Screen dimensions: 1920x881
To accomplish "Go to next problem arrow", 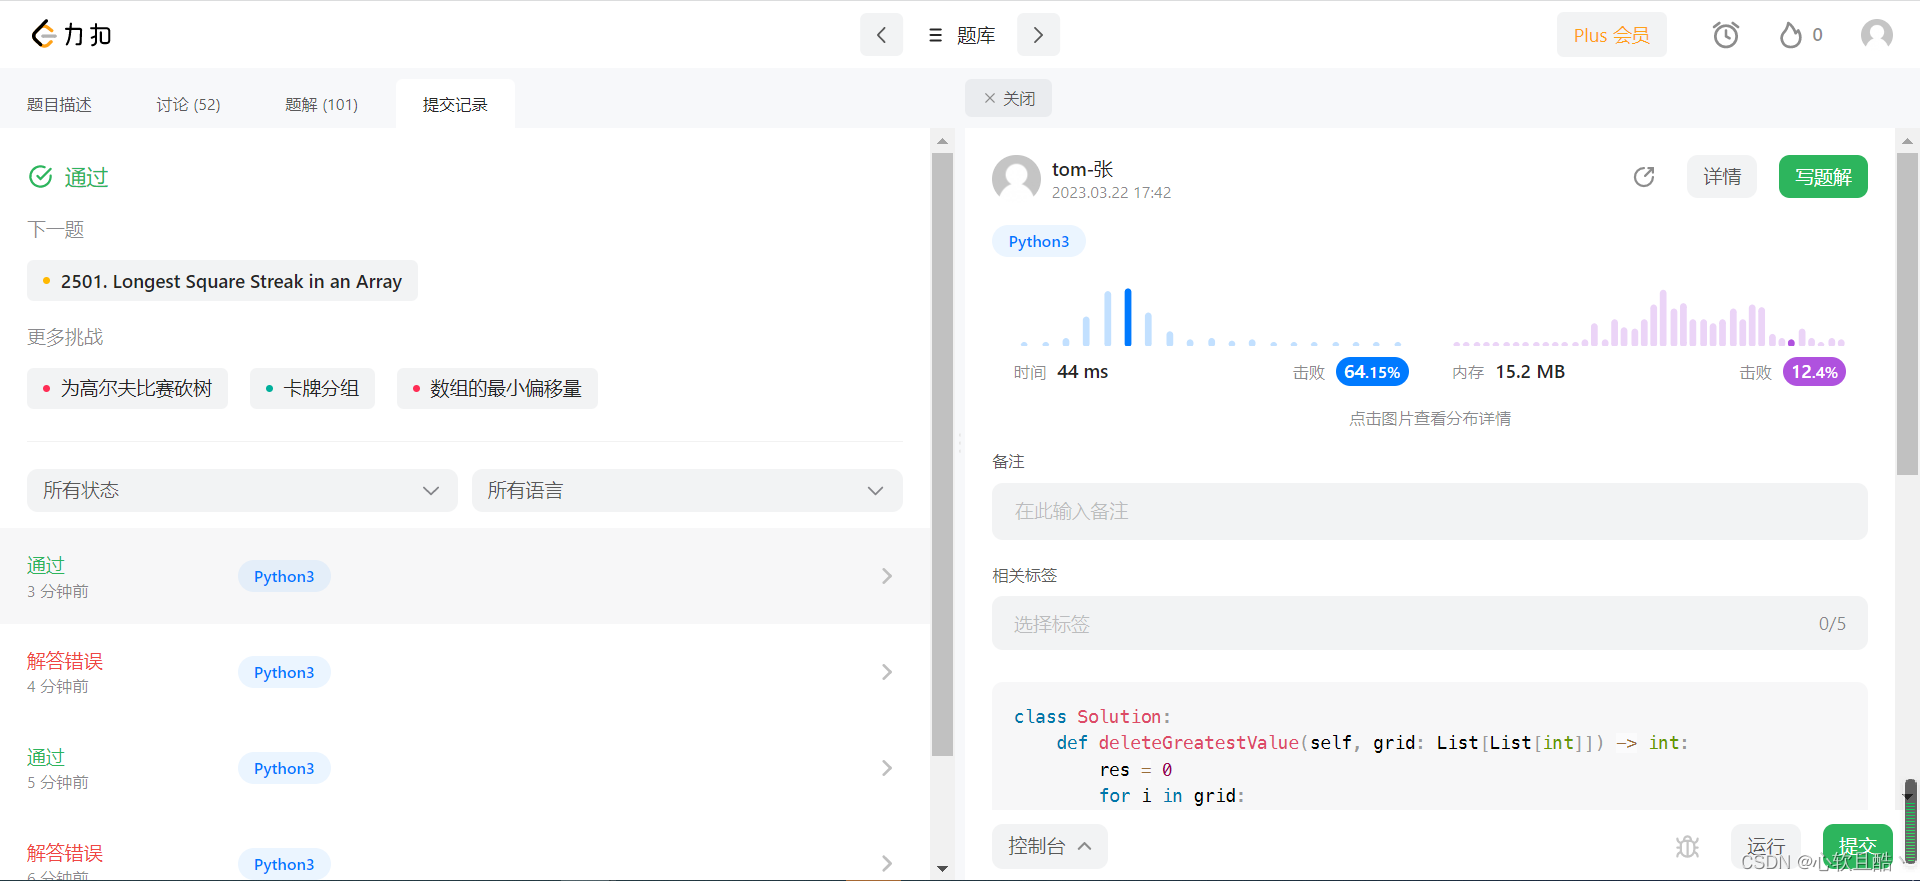I will pos(1038,35).
